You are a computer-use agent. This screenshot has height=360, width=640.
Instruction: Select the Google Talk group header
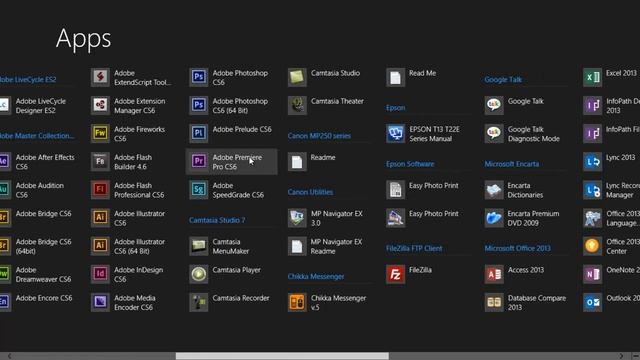[503, 80]
